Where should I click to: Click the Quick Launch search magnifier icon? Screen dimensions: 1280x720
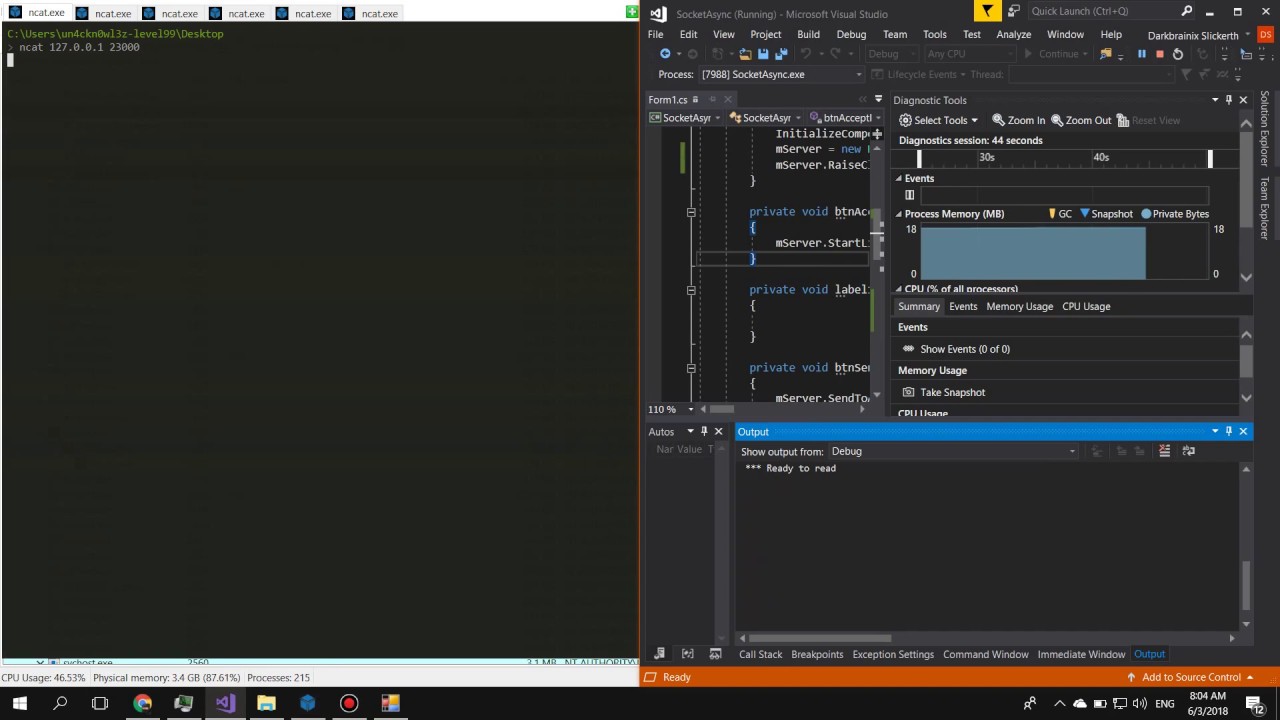coord(1187,11)
